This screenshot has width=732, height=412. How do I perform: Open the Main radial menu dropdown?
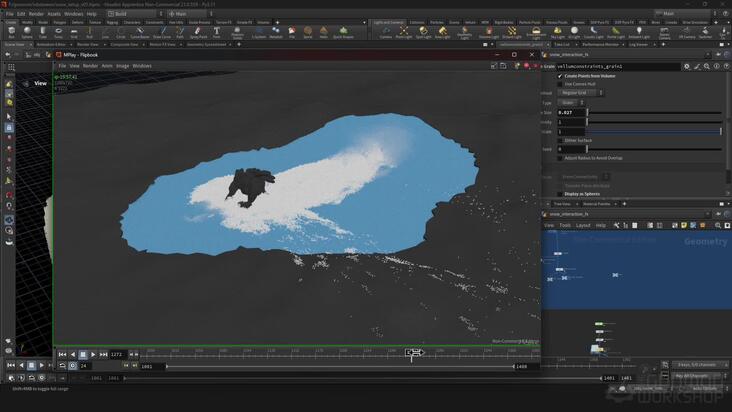pos(190,14)
